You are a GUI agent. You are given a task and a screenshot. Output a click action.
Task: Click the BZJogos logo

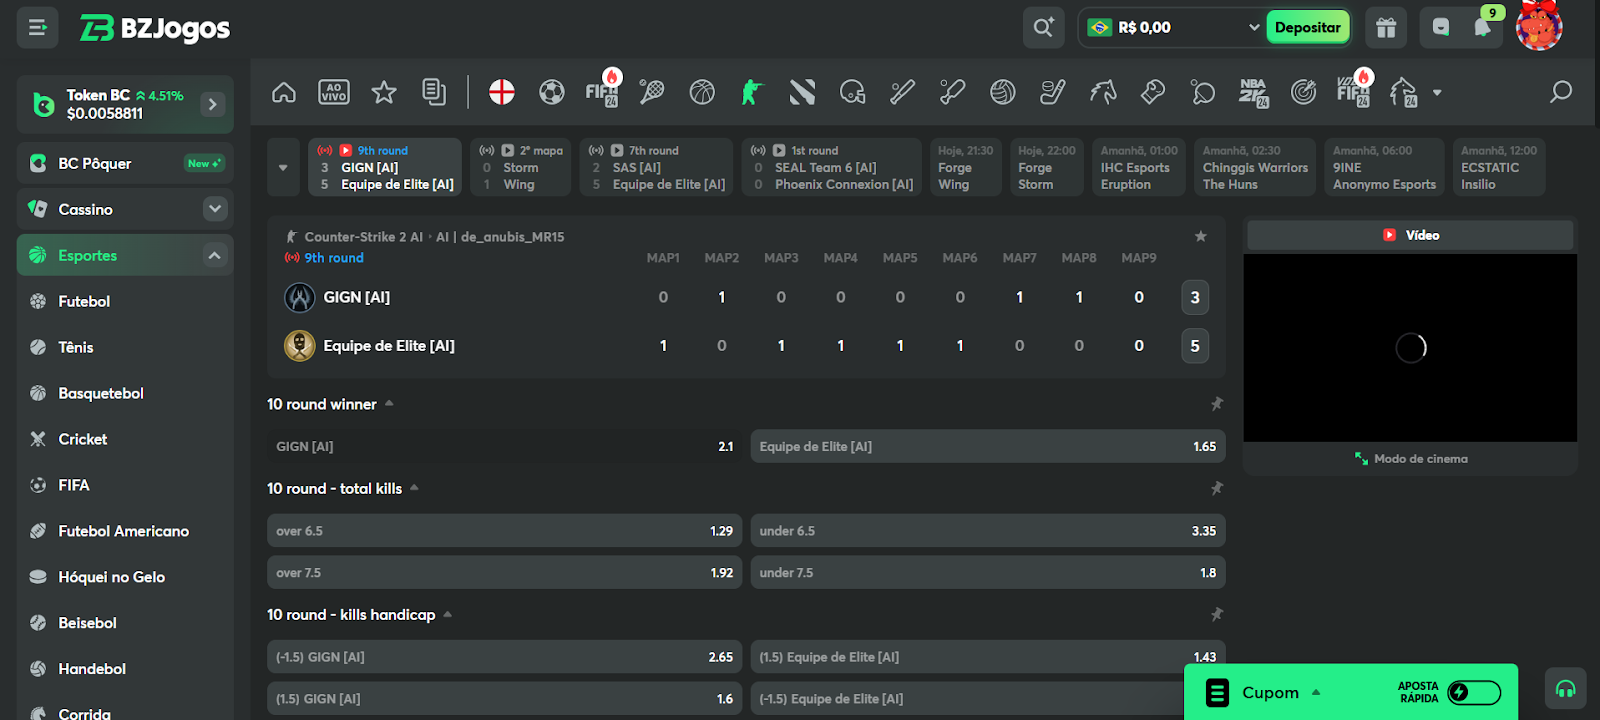[155, 28]
